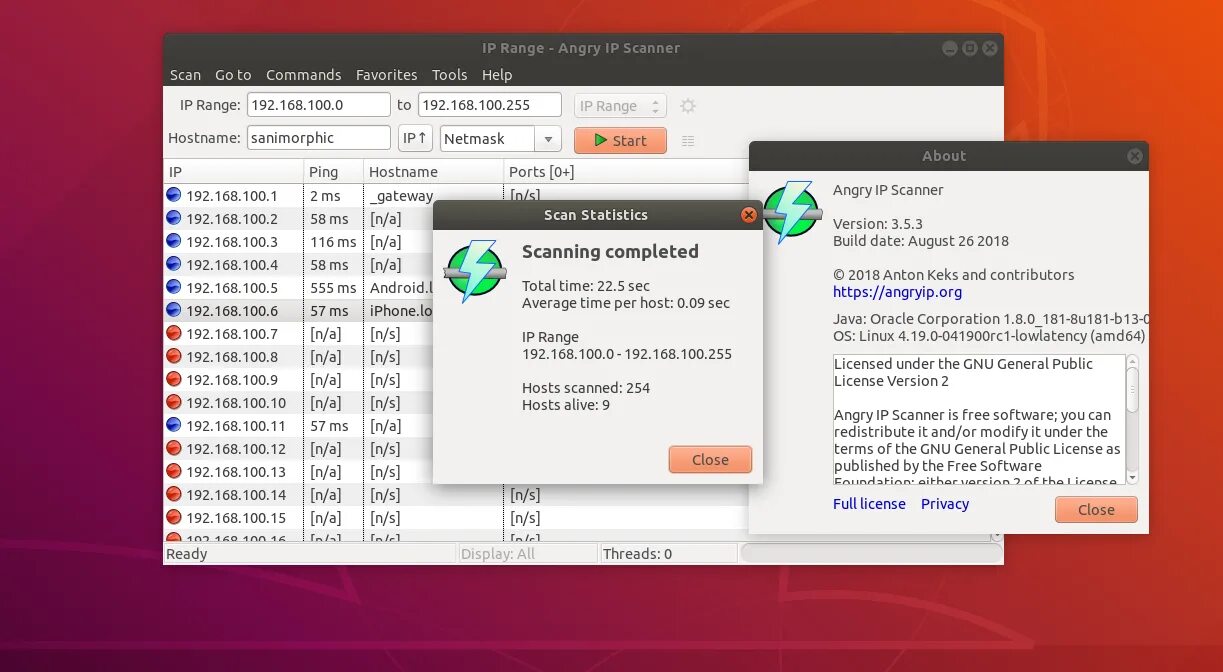Click red status icon for 192.168.100.15
This screenshot has width=1223, height=672.
click(x=174, y=517)
